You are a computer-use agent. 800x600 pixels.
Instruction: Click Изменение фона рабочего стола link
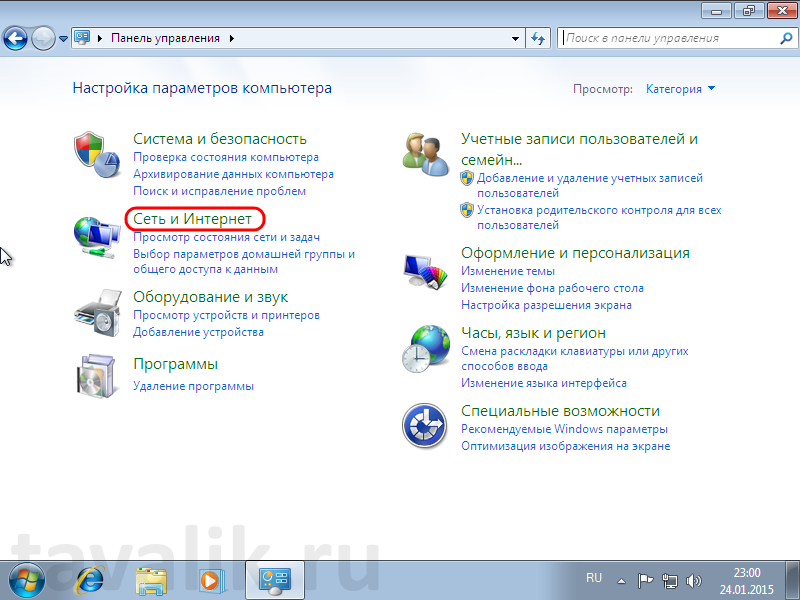click(552, 288)
